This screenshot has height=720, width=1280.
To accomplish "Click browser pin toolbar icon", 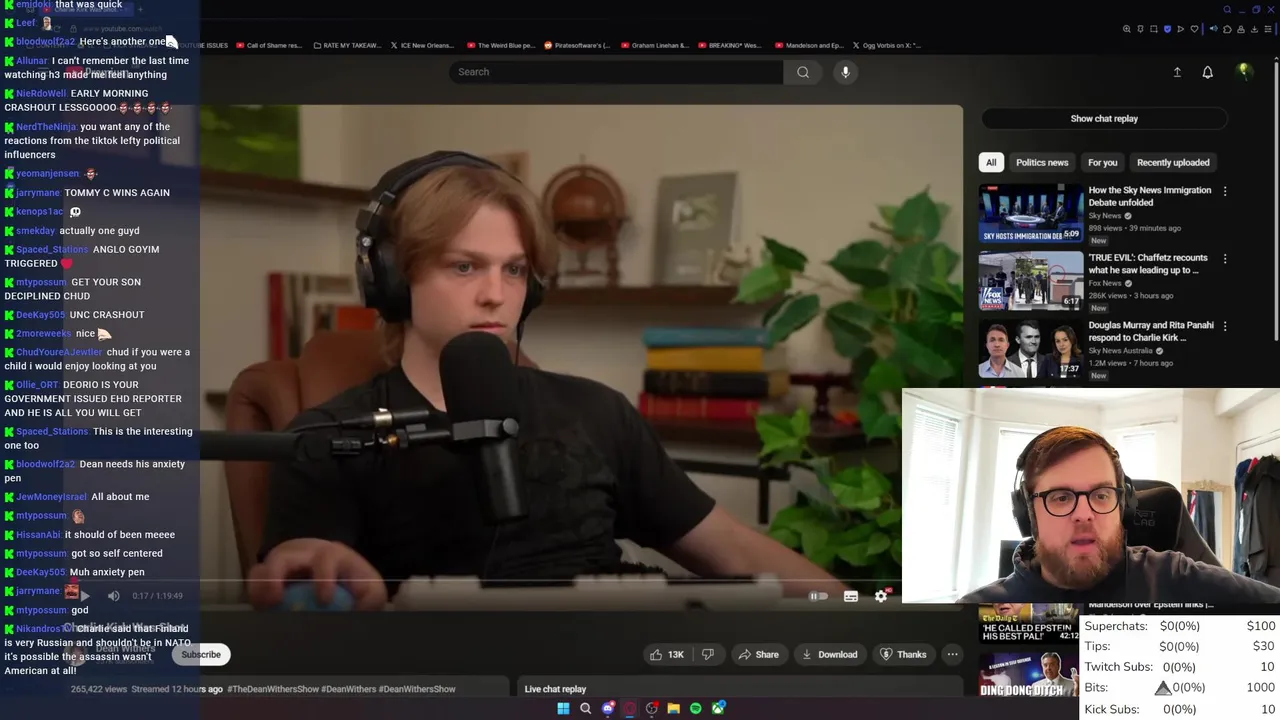I will pyautogui.click(x=1140, y=29).
